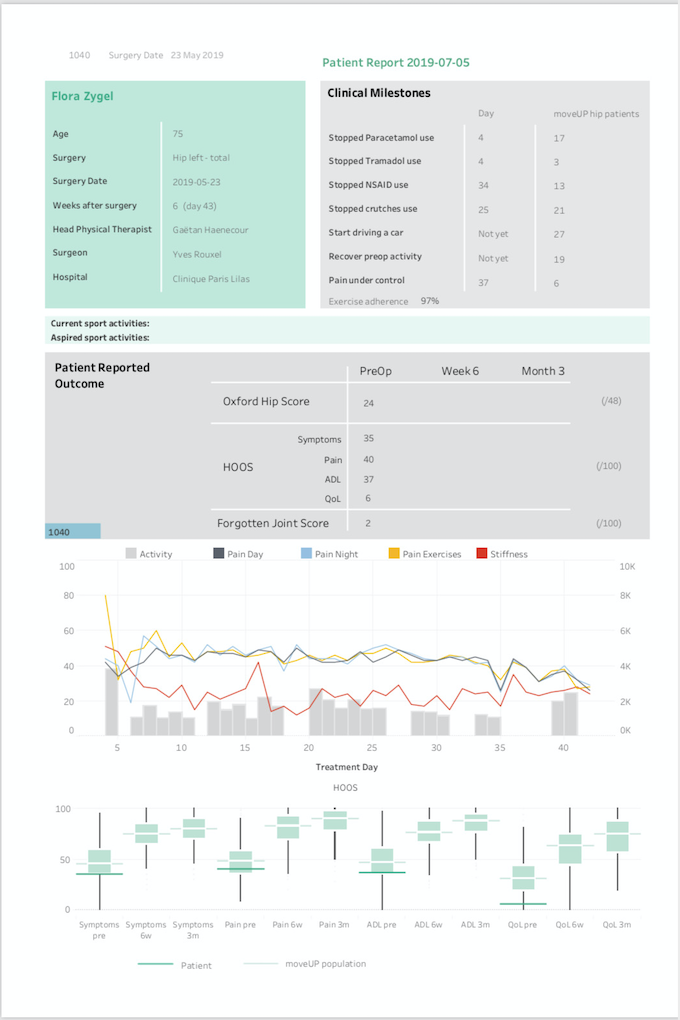
Task: Click Not yet in the Start driving a car row
Action: tap(493, 234)
